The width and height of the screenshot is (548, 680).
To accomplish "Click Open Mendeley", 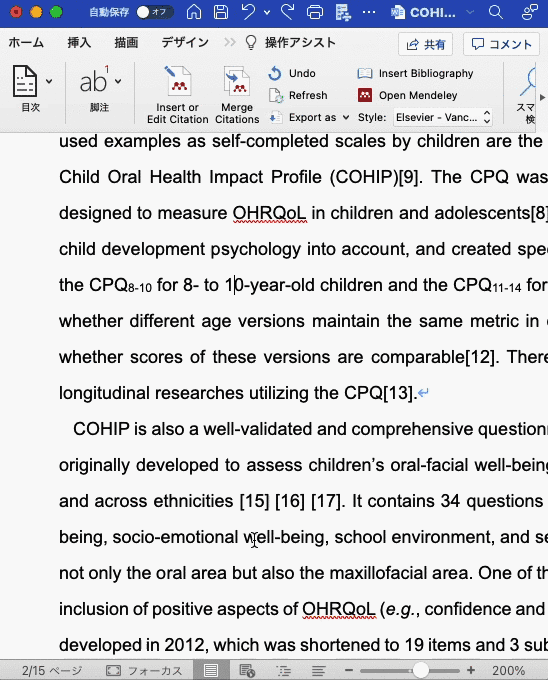I will (x=408, y=95).
